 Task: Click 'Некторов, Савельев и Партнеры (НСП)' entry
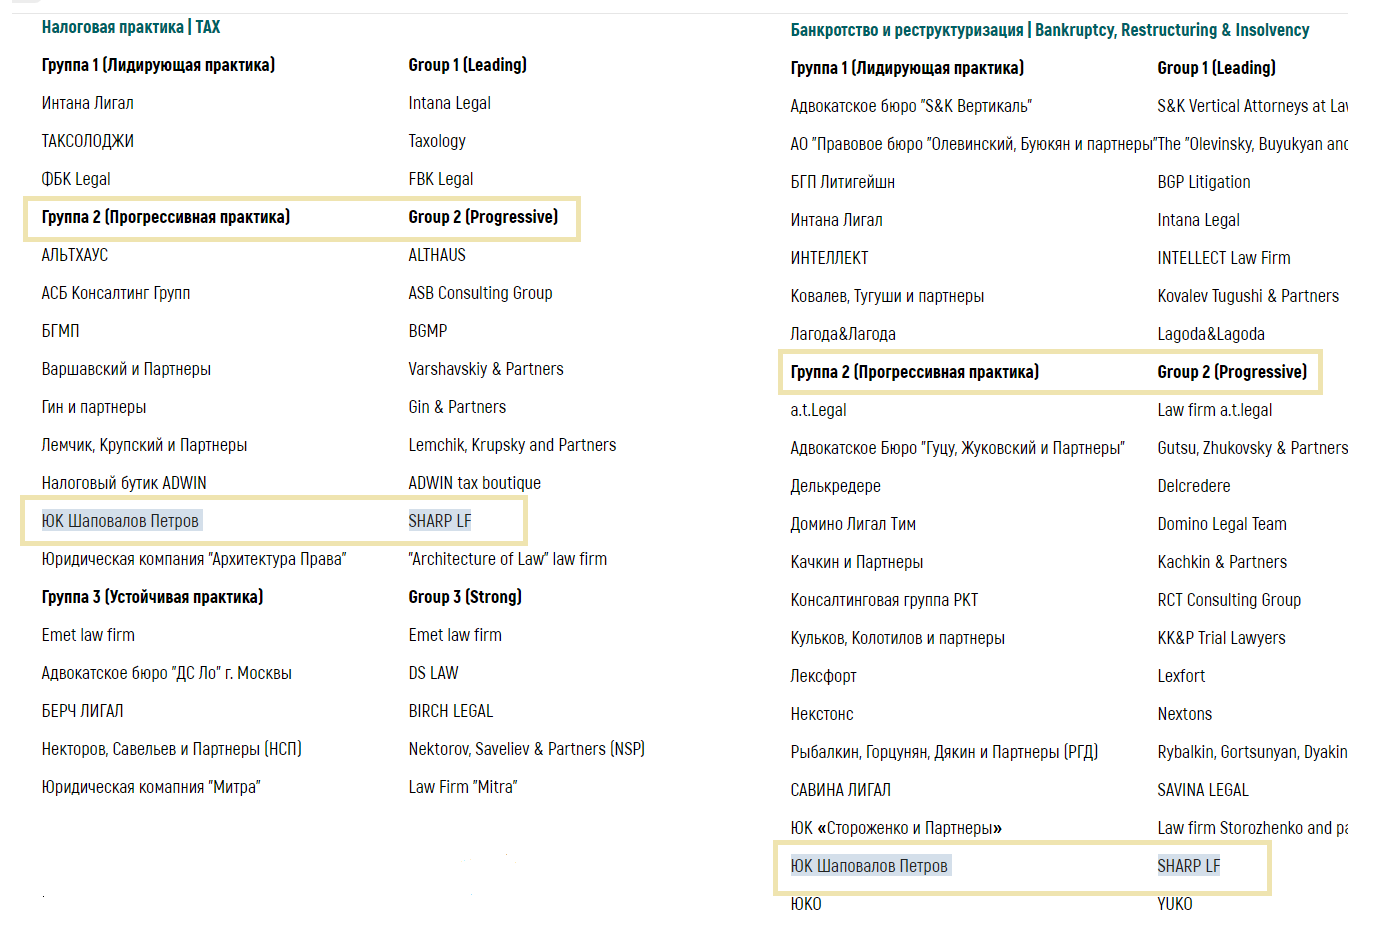171,749
